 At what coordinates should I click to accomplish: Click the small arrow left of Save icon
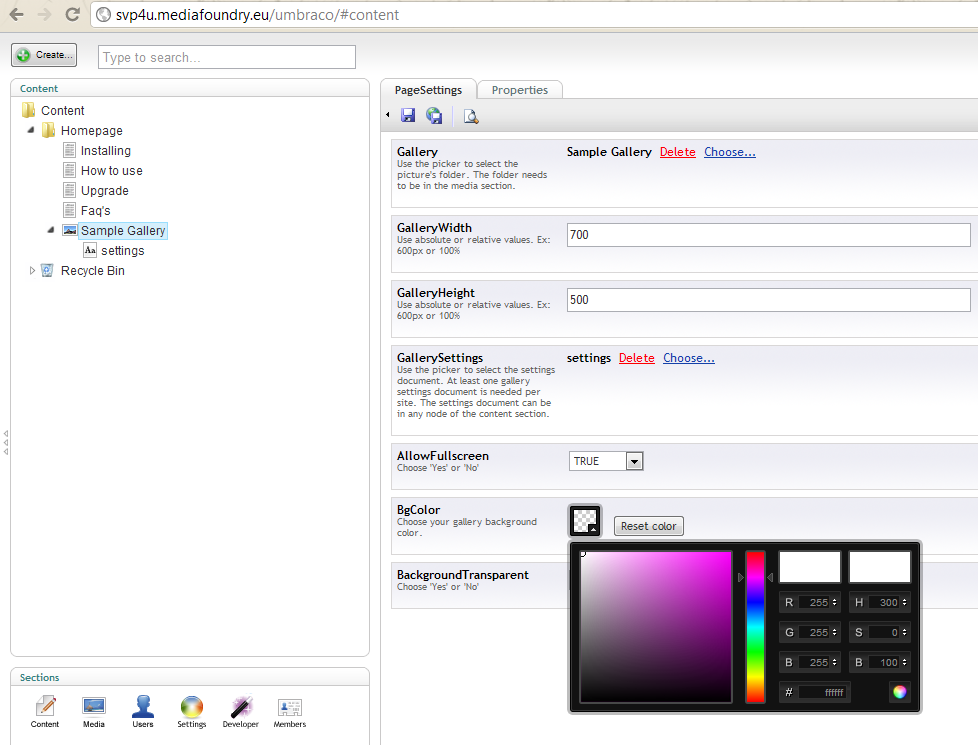(x=387, y=115)
